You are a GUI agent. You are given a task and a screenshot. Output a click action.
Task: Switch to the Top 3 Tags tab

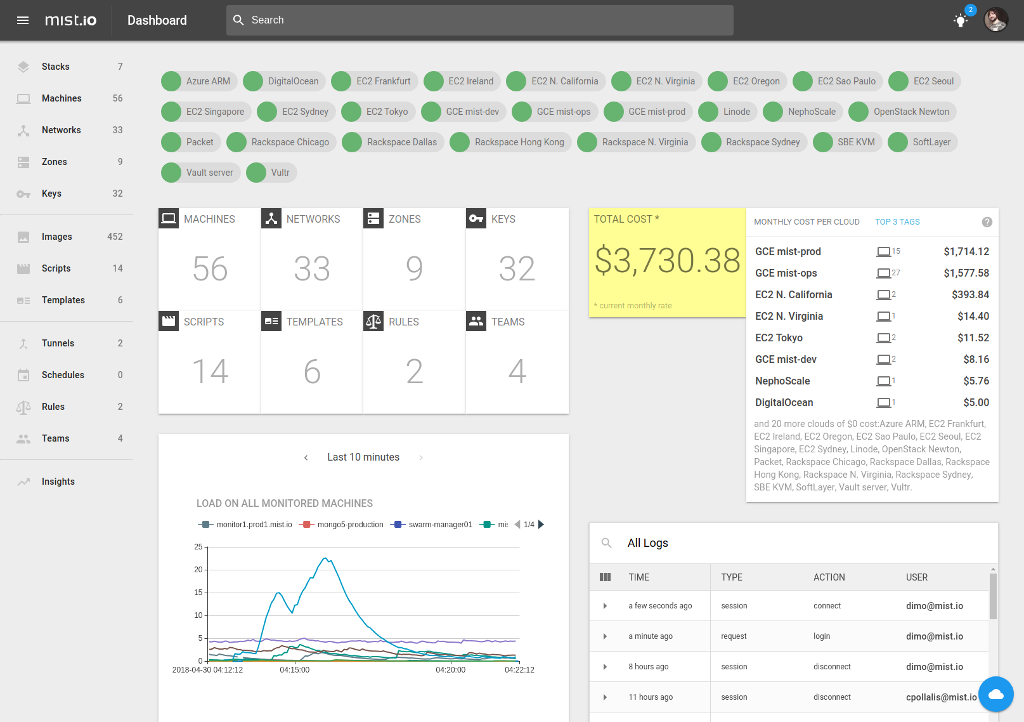tap(897, 222)
